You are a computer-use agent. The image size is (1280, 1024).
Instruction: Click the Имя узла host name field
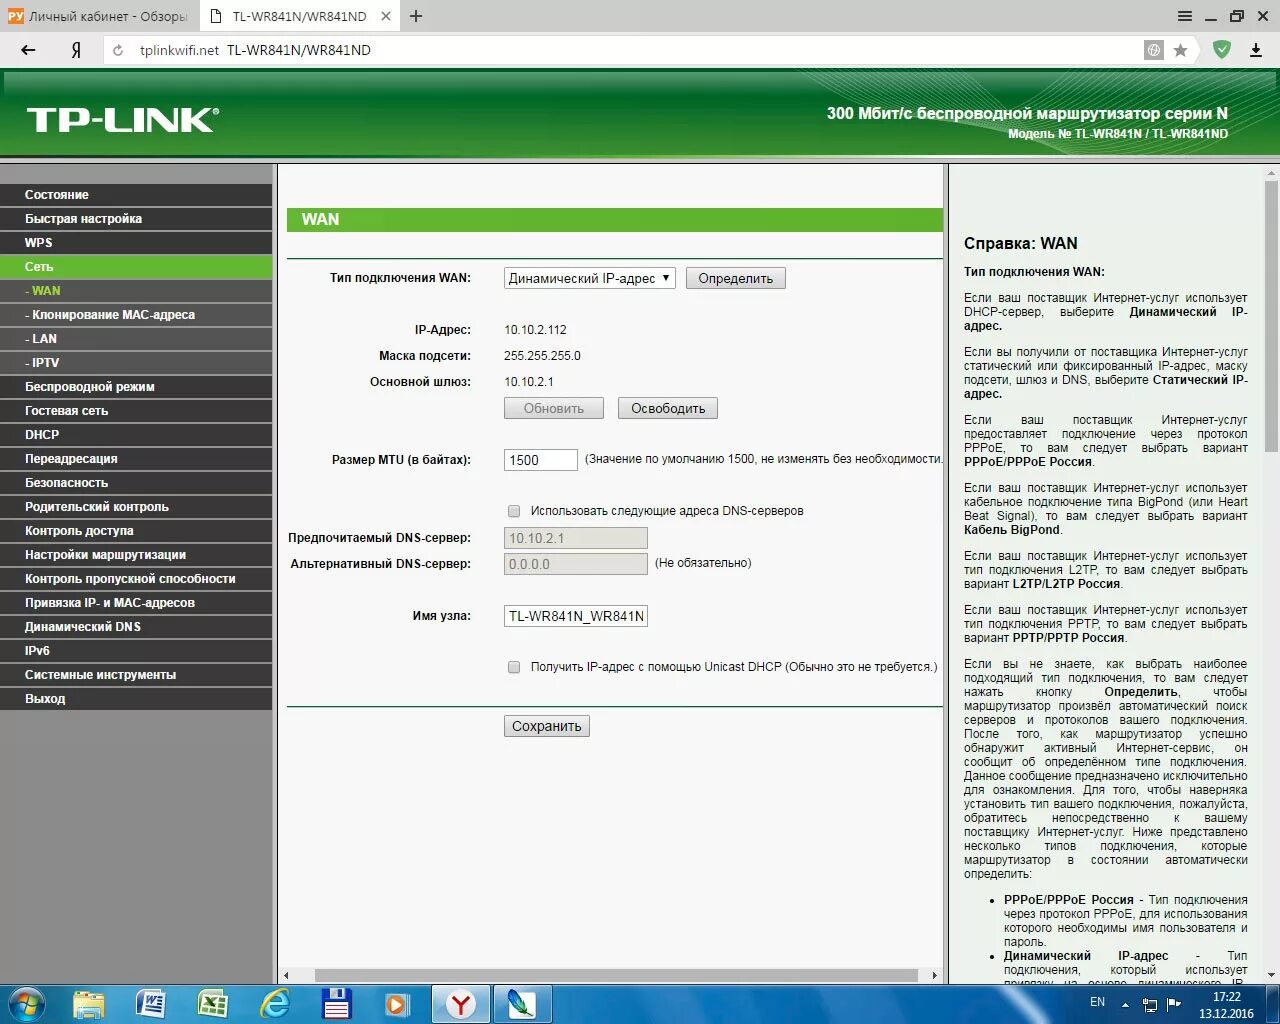coord(576,616)
